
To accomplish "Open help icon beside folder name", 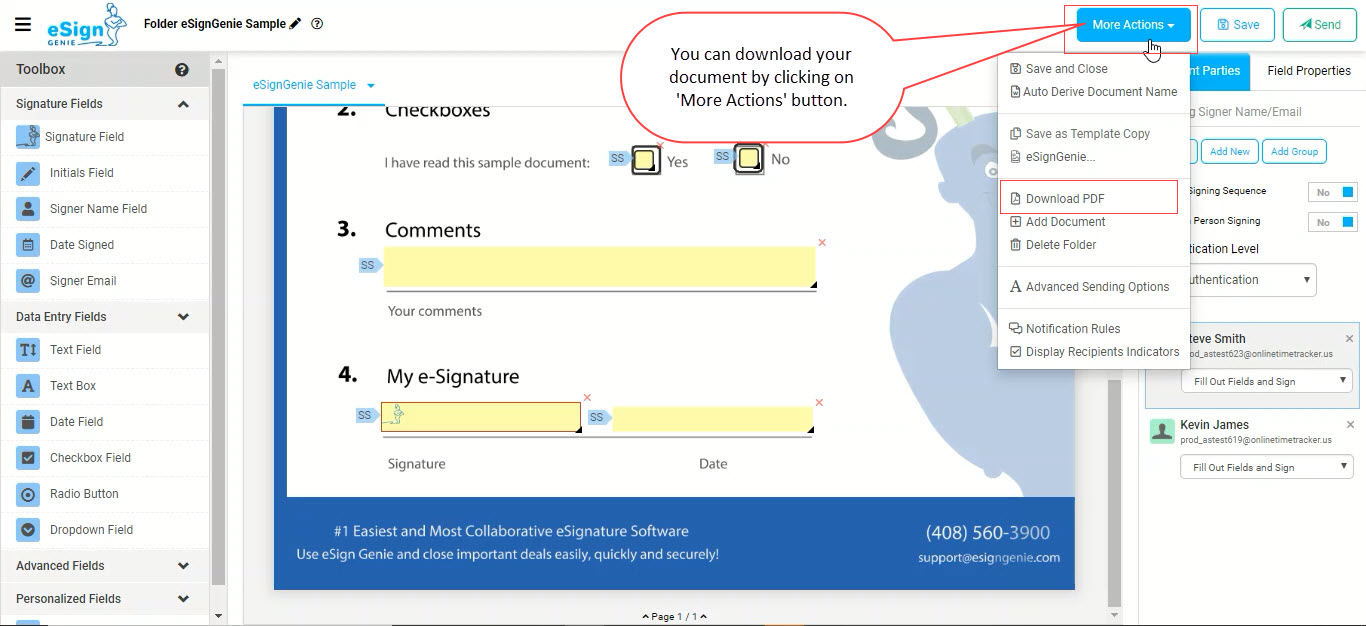I will pyautogui.click(x=317, y=23).
